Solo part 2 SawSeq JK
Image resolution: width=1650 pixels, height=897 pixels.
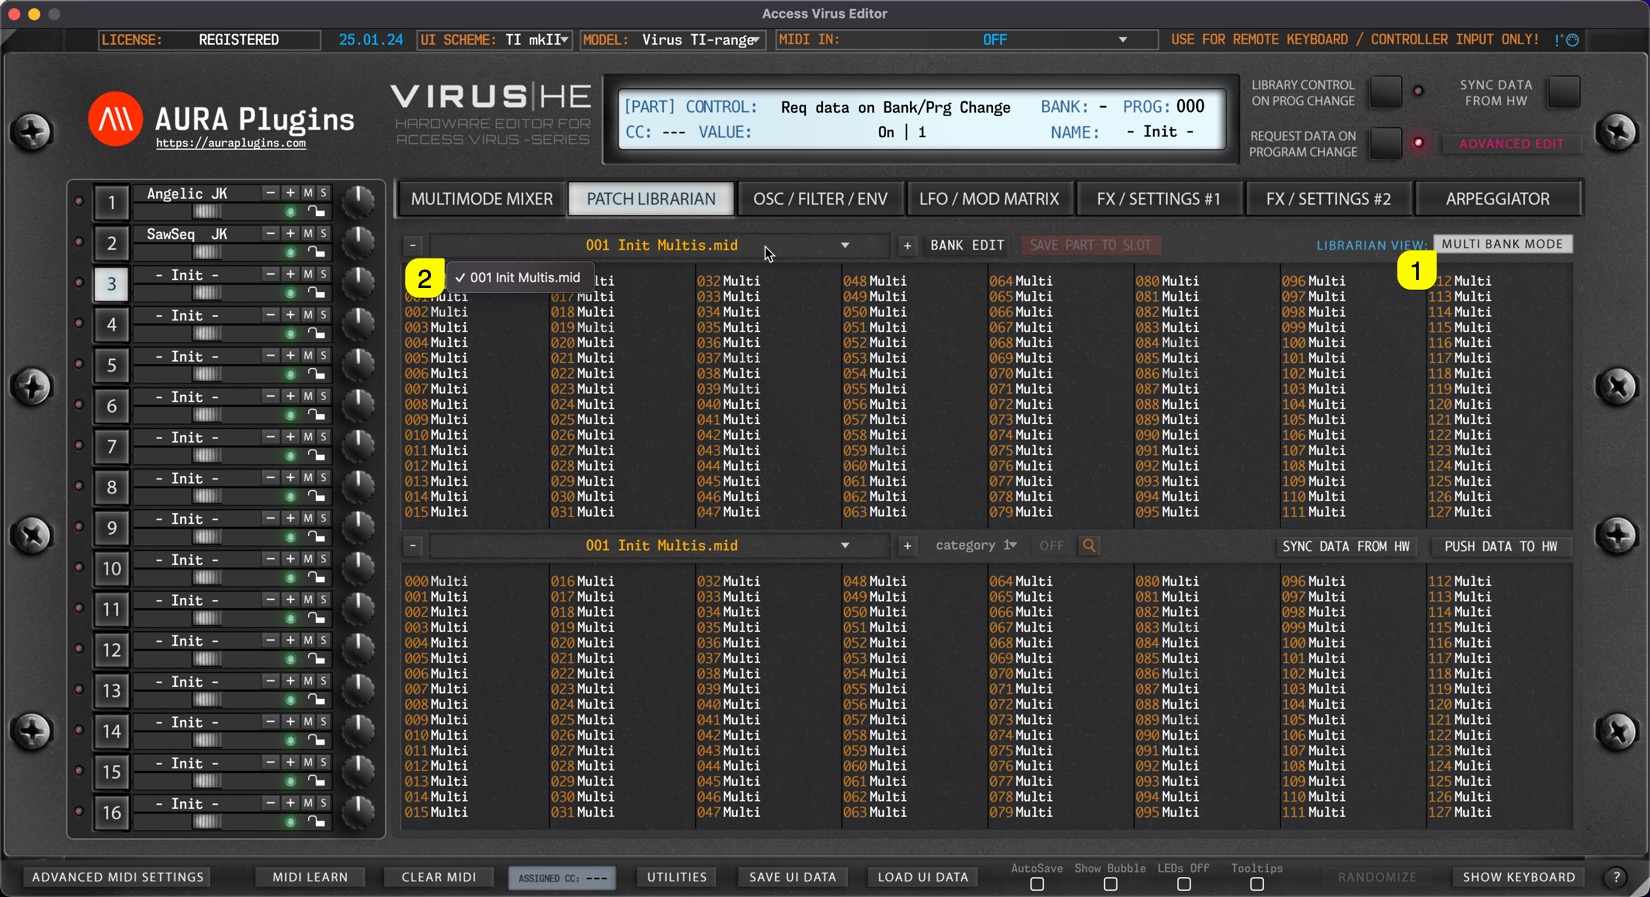(x=323, y=234)
